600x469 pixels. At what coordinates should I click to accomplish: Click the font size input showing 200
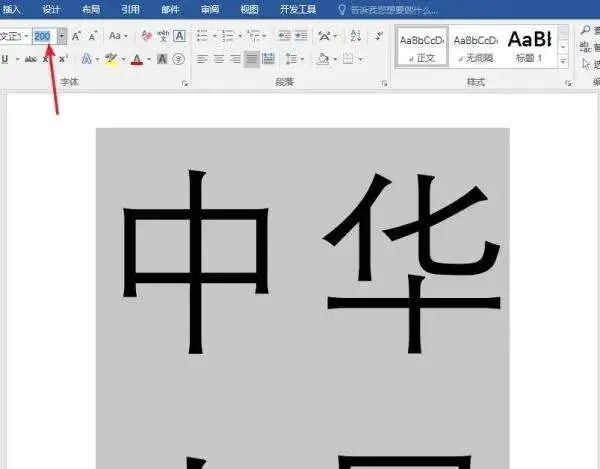[x=44, y=36]
